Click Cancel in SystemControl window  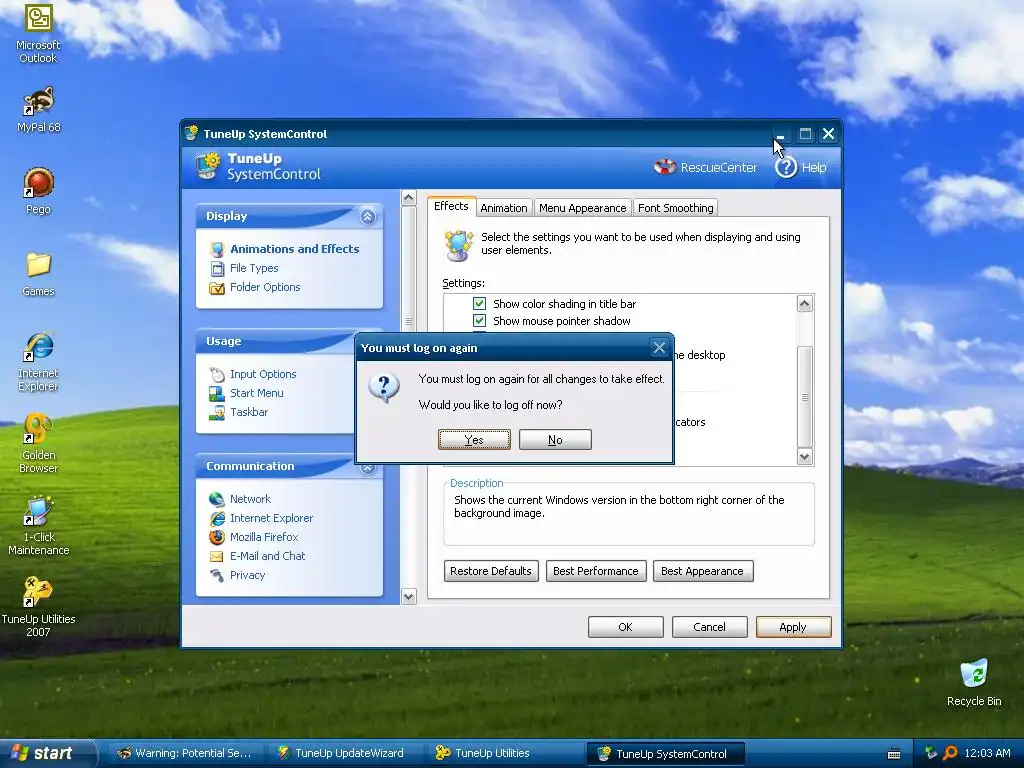[709, 627]
